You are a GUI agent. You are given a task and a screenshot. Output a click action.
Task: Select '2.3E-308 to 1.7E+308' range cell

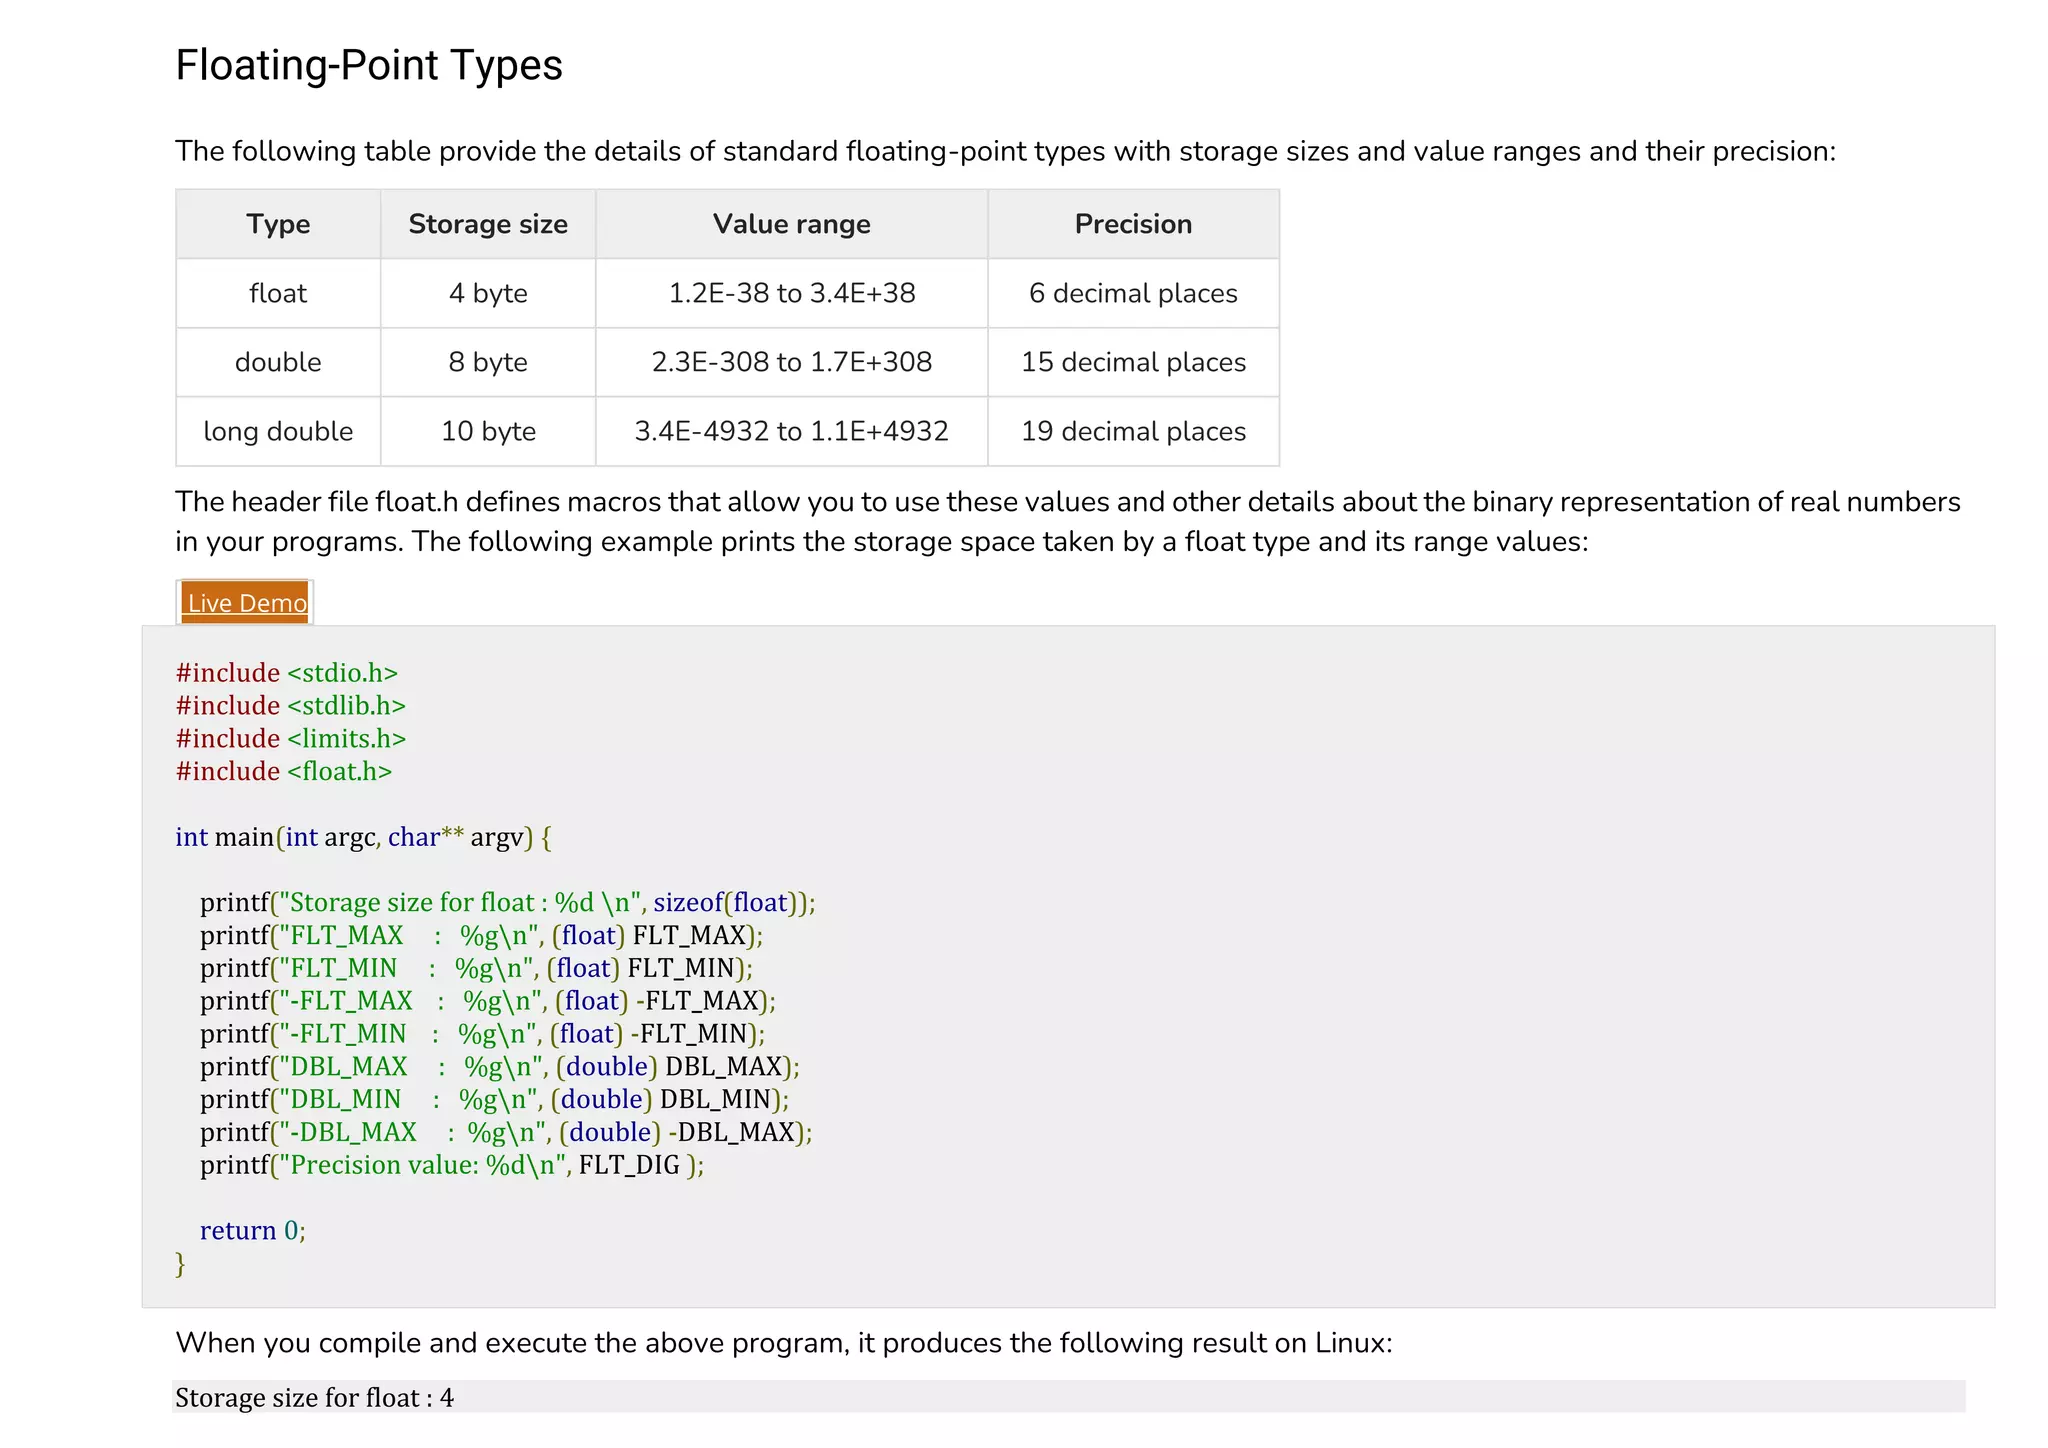coord(792,362)
